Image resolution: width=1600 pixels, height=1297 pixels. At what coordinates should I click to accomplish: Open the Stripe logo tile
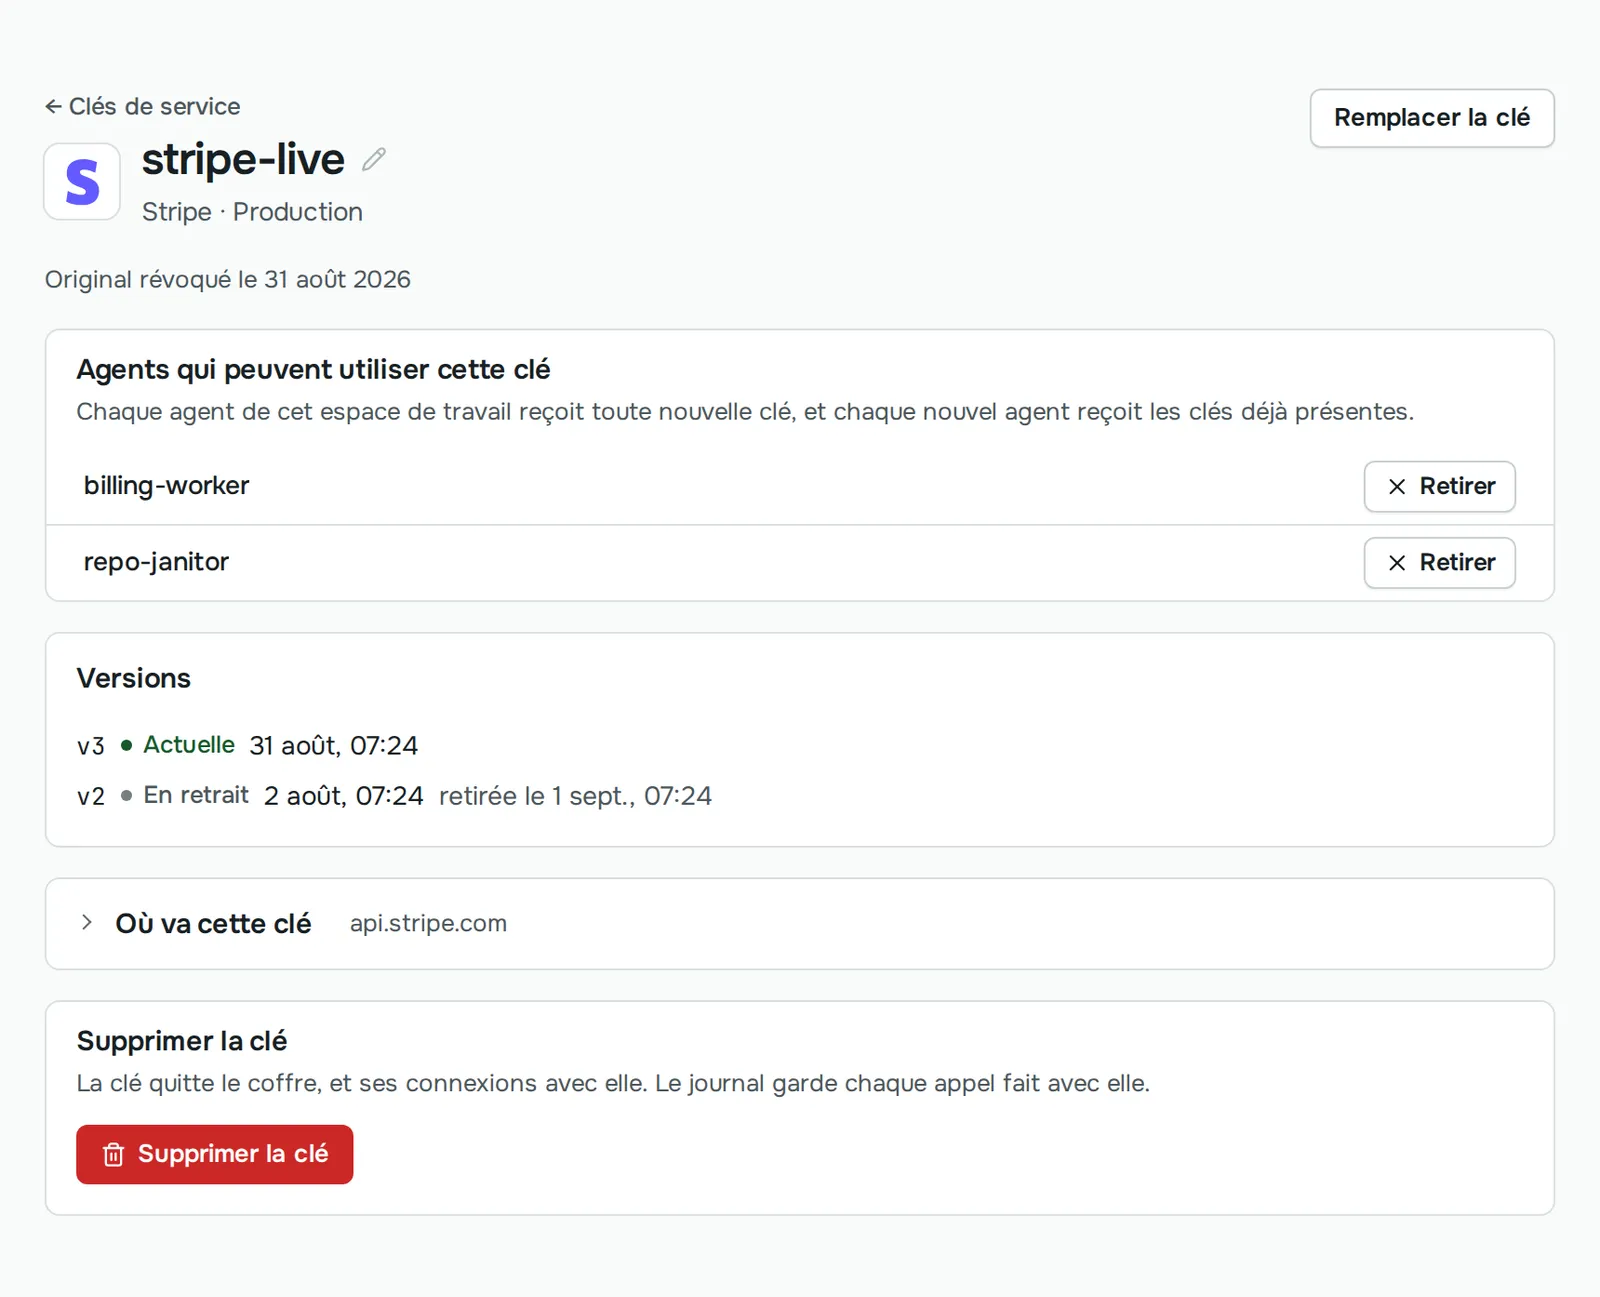click(82, 181)
